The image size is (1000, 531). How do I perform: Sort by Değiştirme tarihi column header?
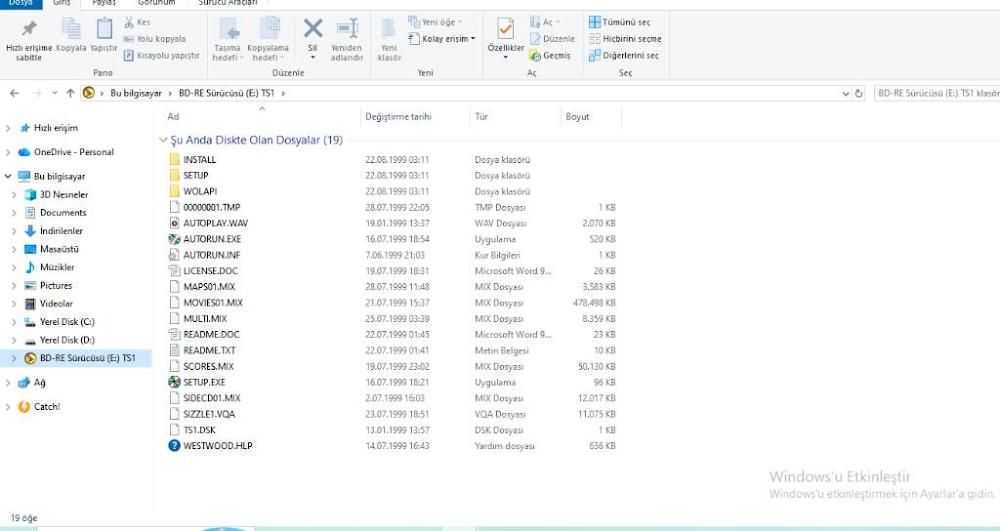398,117
